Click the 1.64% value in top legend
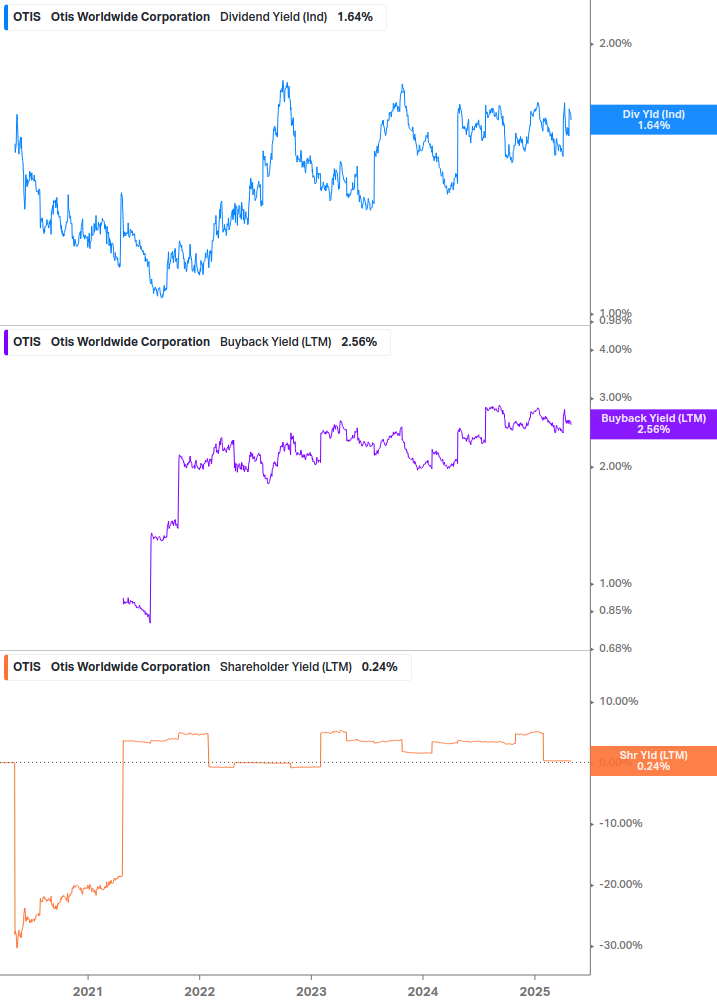 355,17
